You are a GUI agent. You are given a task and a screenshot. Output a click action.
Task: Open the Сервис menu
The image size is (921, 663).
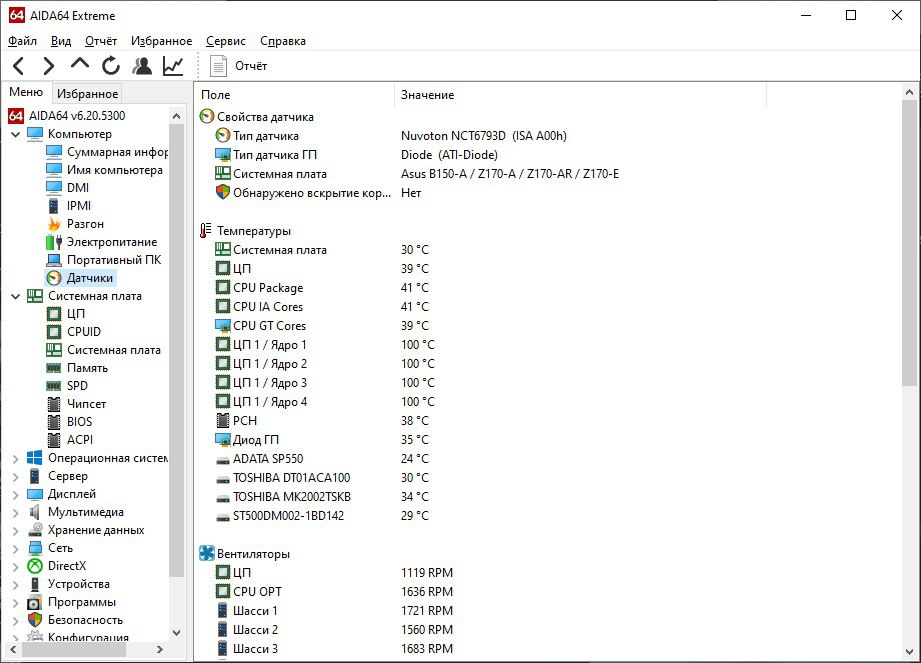point(226,41)
